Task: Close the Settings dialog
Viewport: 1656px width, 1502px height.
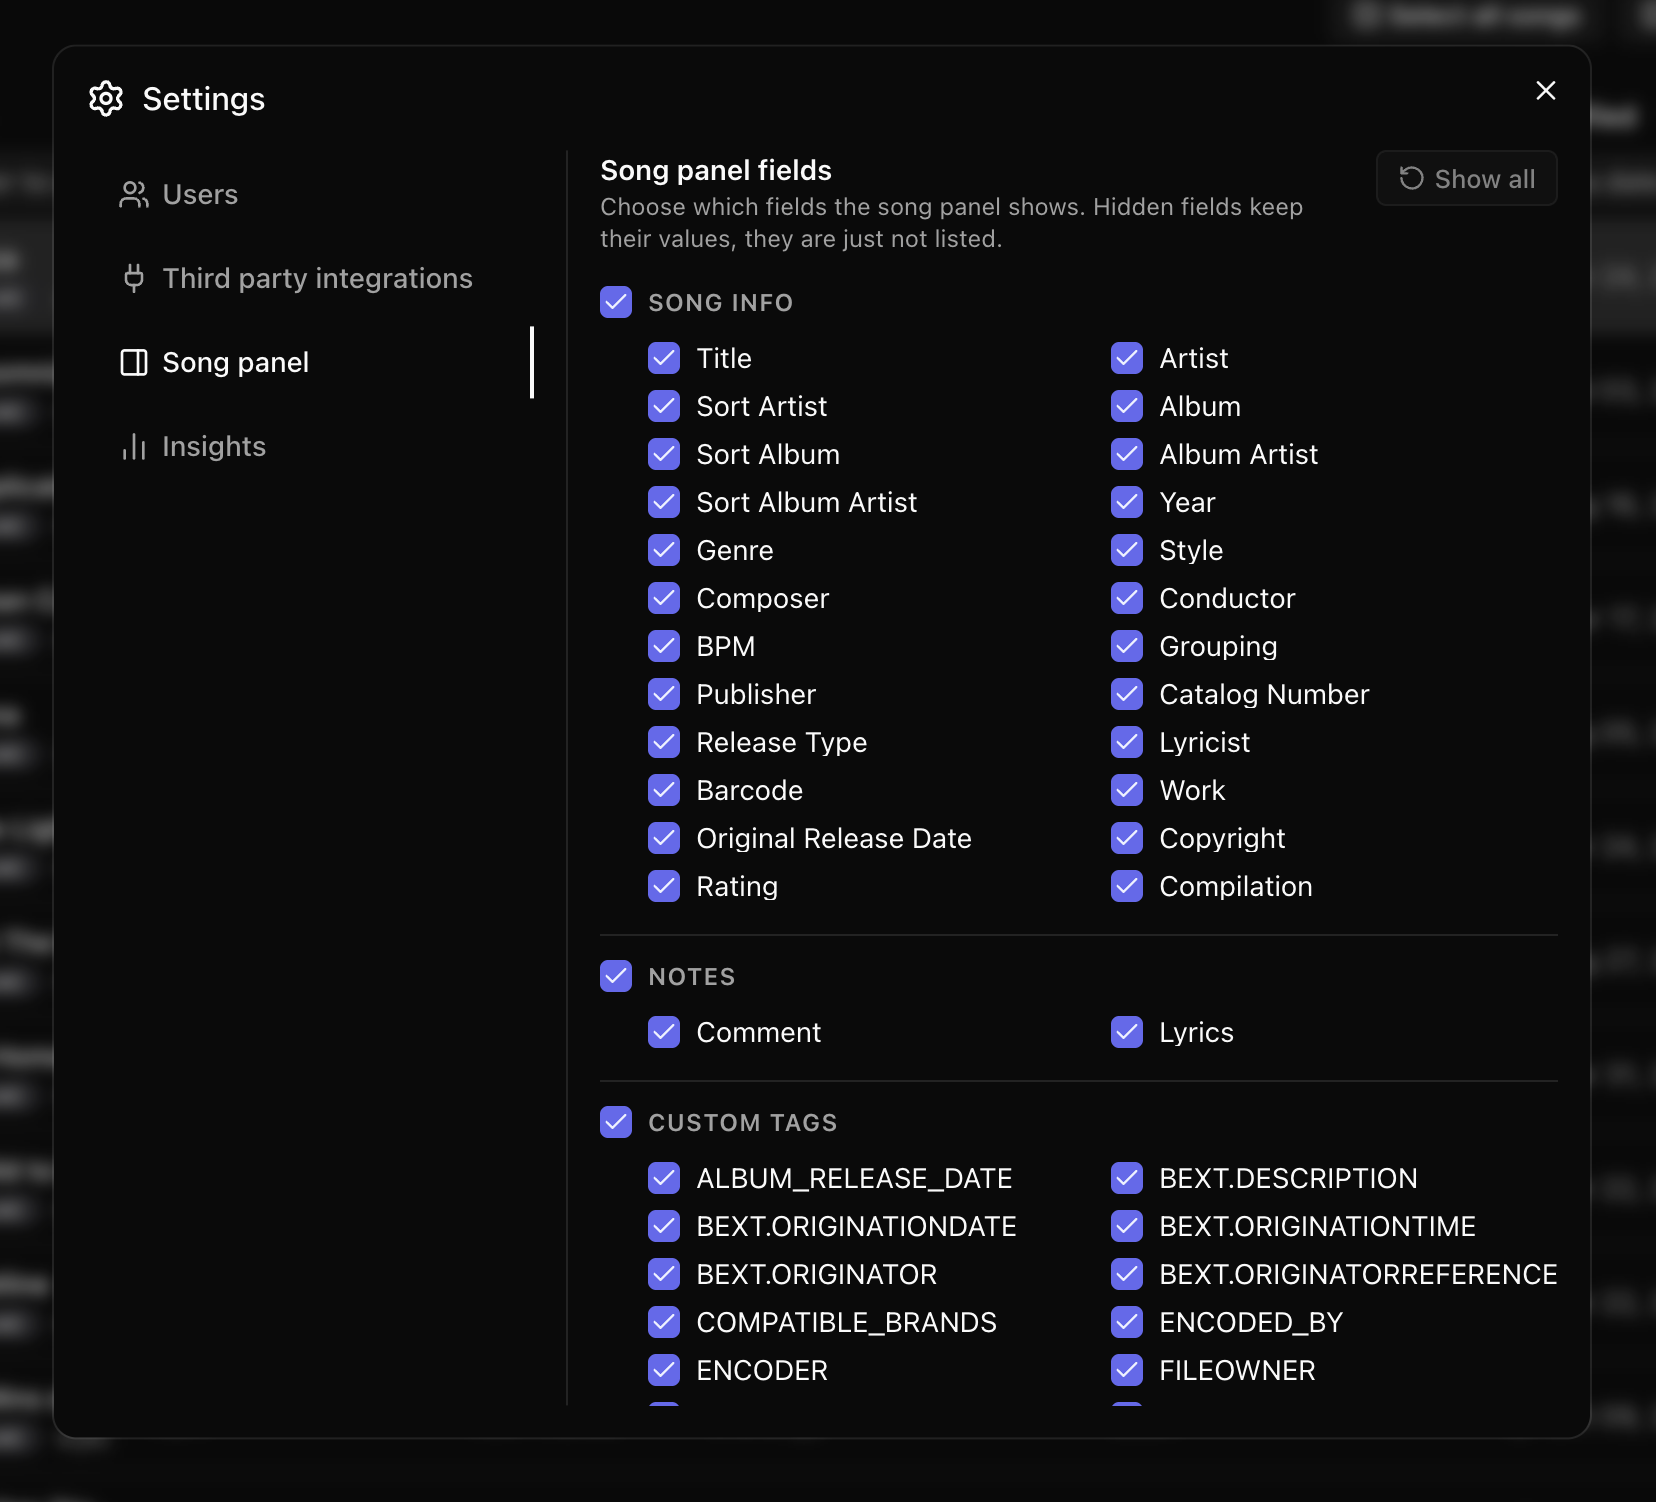Action: pos(1546,91)
